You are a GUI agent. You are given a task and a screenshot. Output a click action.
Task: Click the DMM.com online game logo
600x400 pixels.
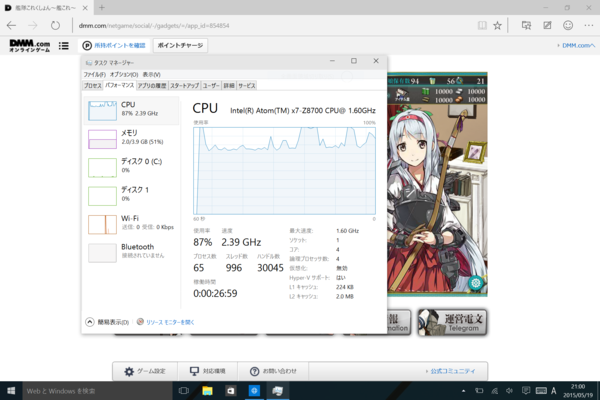pos(29,46)
